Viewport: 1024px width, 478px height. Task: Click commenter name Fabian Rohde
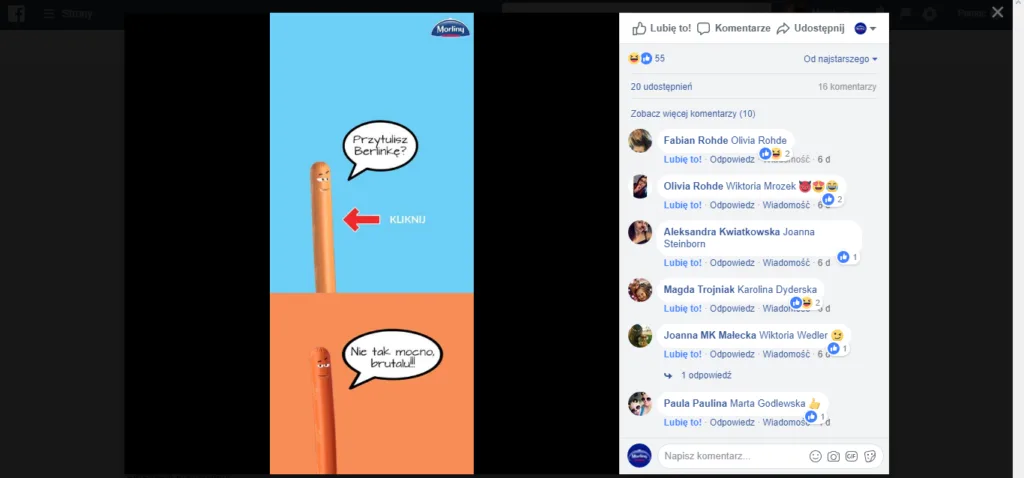tap(696, 140)
